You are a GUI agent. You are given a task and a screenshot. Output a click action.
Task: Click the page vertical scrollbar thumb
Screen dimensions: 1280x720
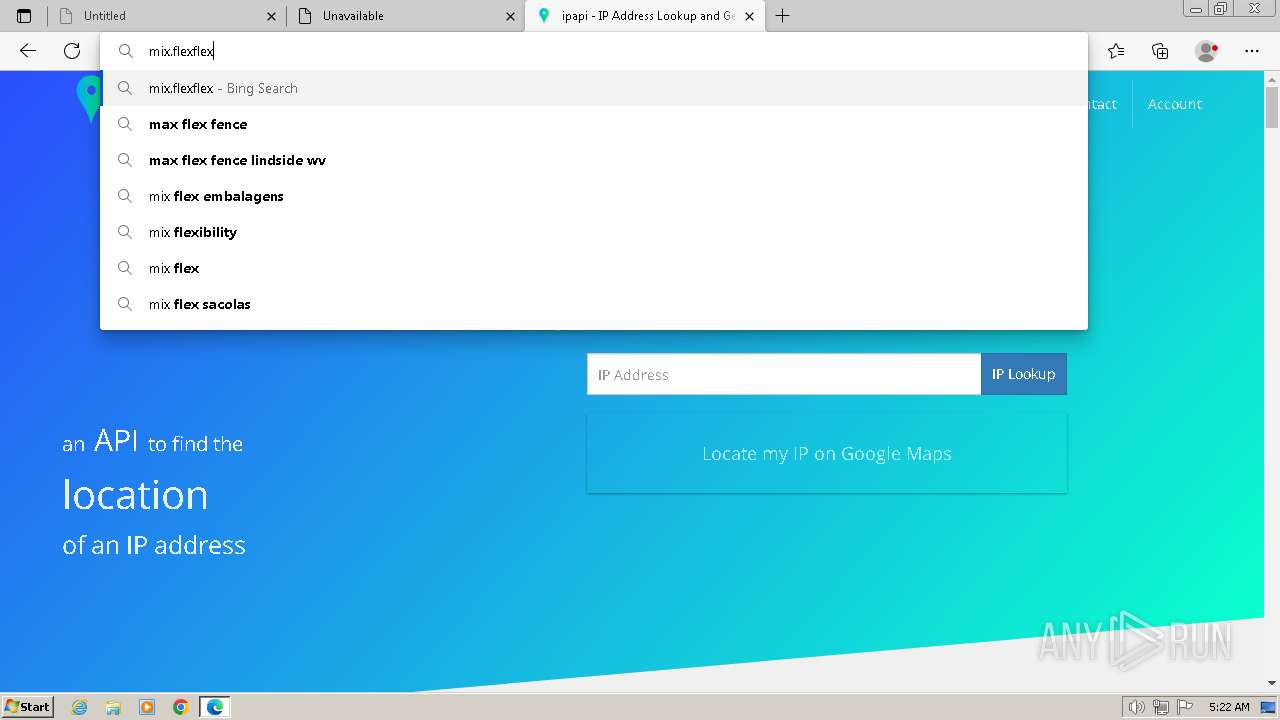1272,108
